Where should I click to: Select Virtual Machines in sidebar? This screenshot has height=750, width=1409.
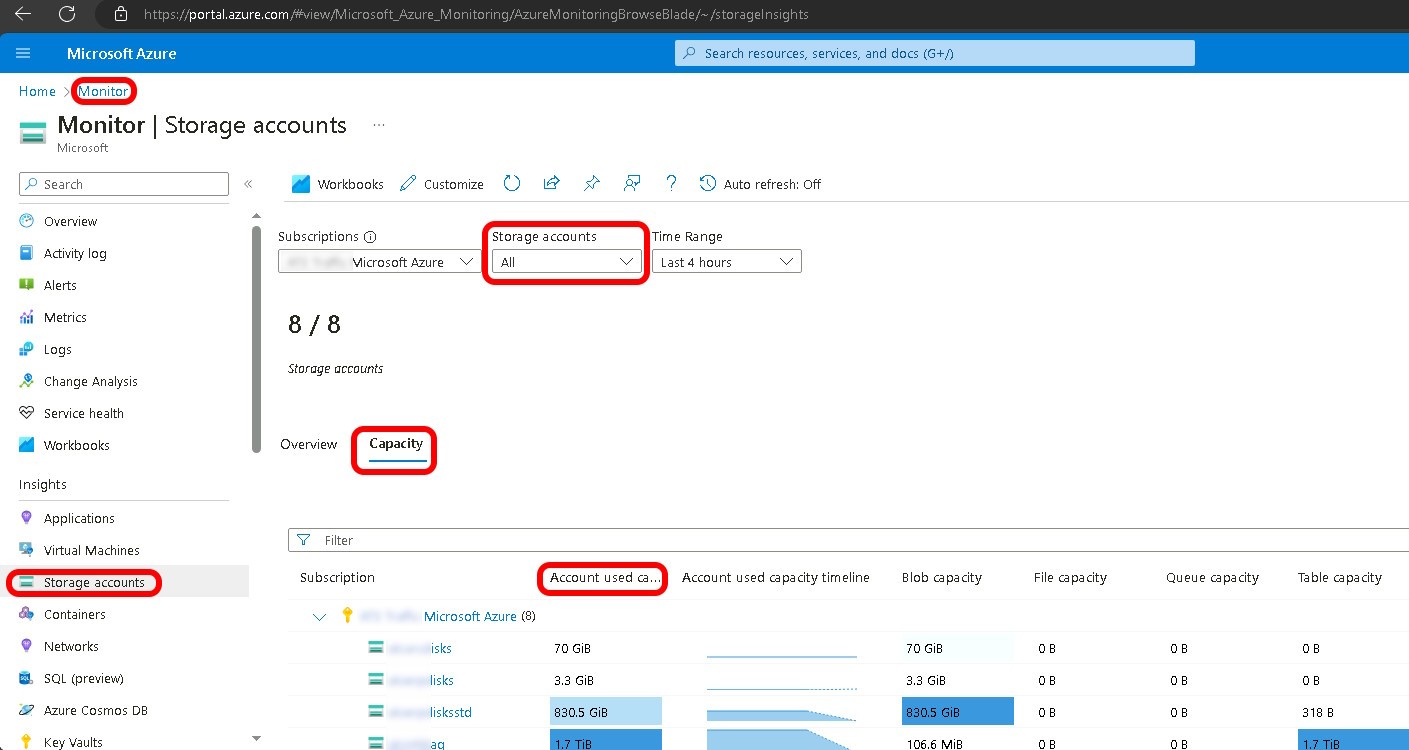91,550
